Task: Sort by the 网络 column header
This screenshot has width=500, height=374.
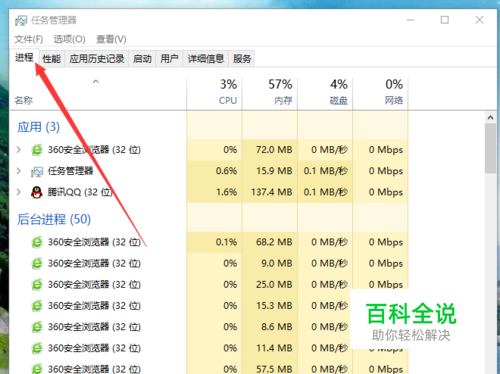Action: 380,93
